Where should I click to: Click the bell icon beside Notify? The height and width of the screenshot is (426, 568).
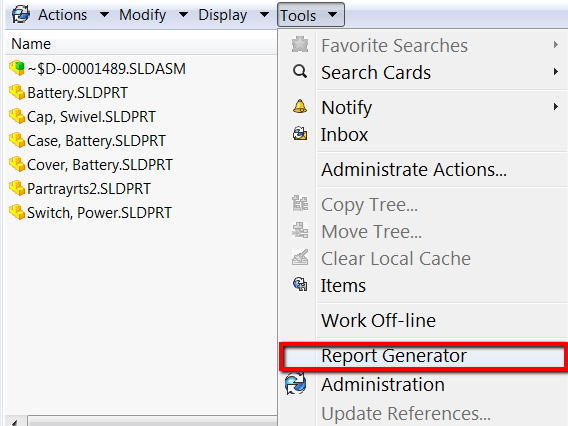click(x=300, y=106)
